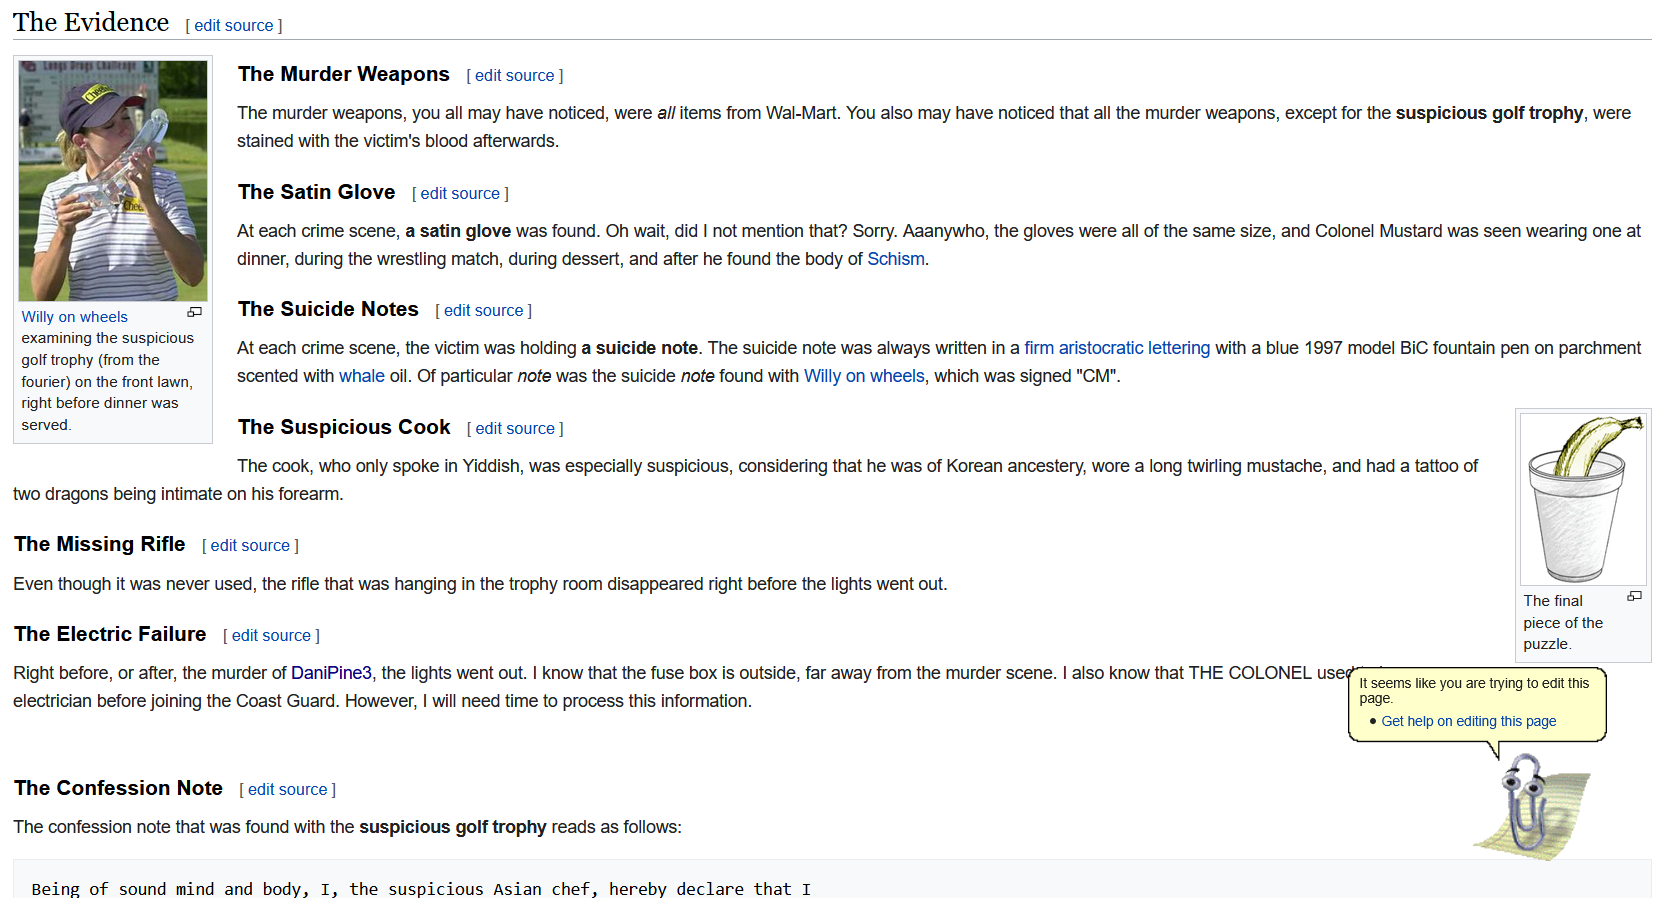
Task: Open the DaniPine3 link
Action: click(331, 673)
